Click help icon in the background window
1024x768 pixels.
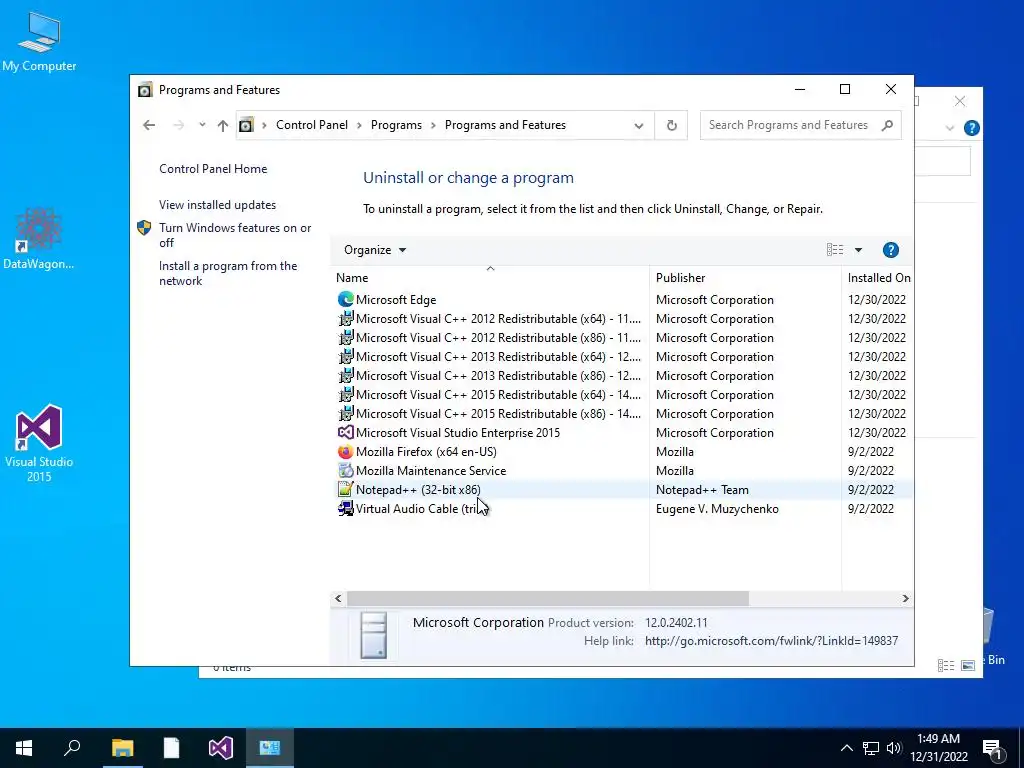point(972,128)
